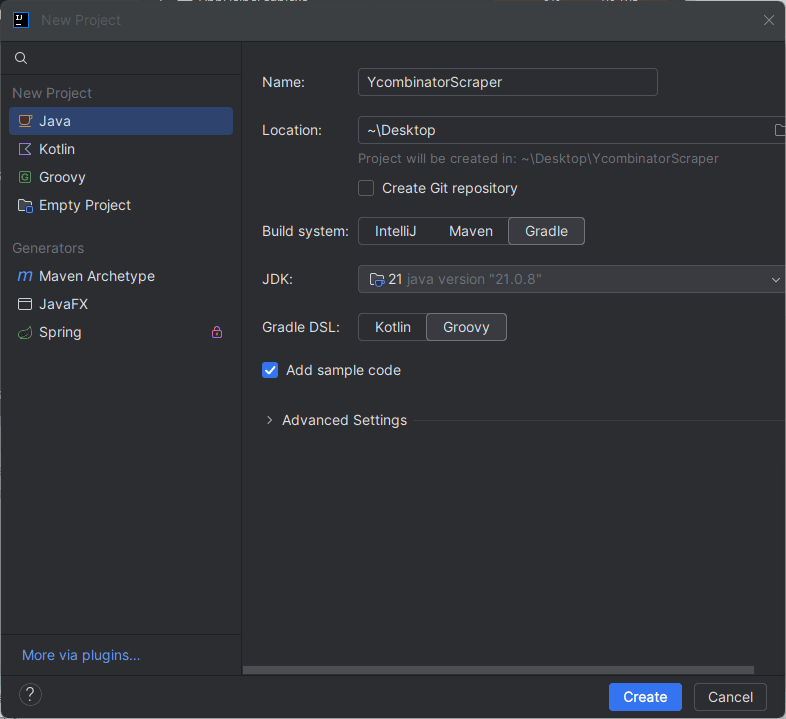Open the Maven Archetype generator
Screen dimensions: 786x719
tap(96, 276)
